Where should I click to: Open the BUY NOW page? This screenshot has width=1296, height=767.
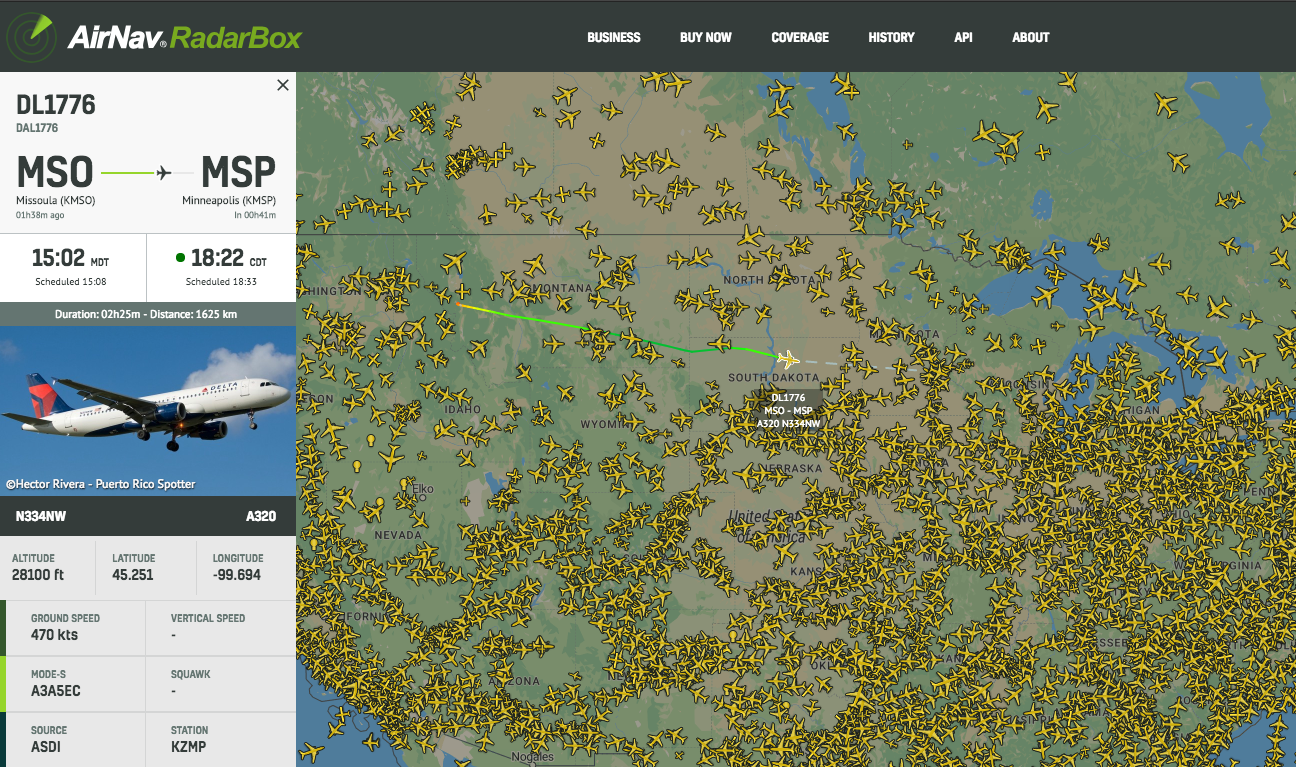(706, 37)
